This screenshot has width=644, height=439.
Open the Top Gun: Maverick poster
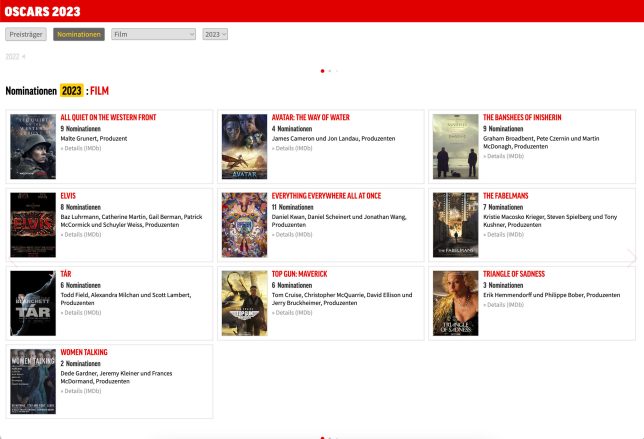pyautogui.click(x=244, y=303)
